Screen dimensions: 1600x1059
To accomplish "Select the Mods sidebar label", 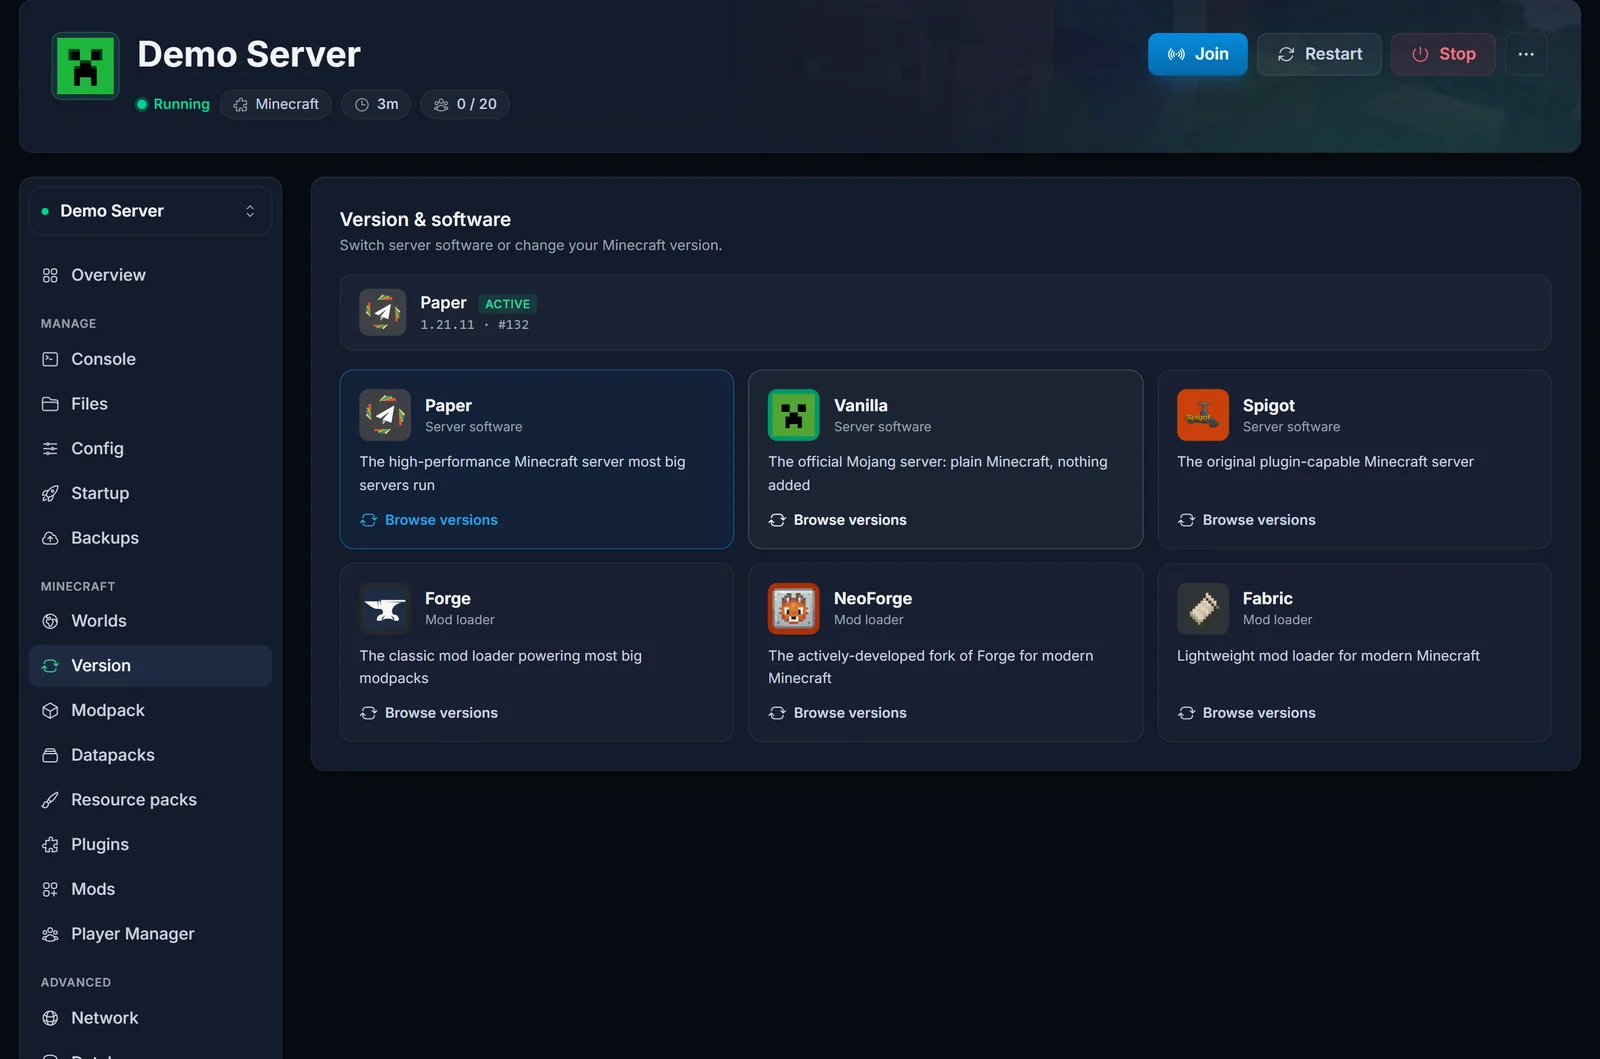I will [93, 889].
